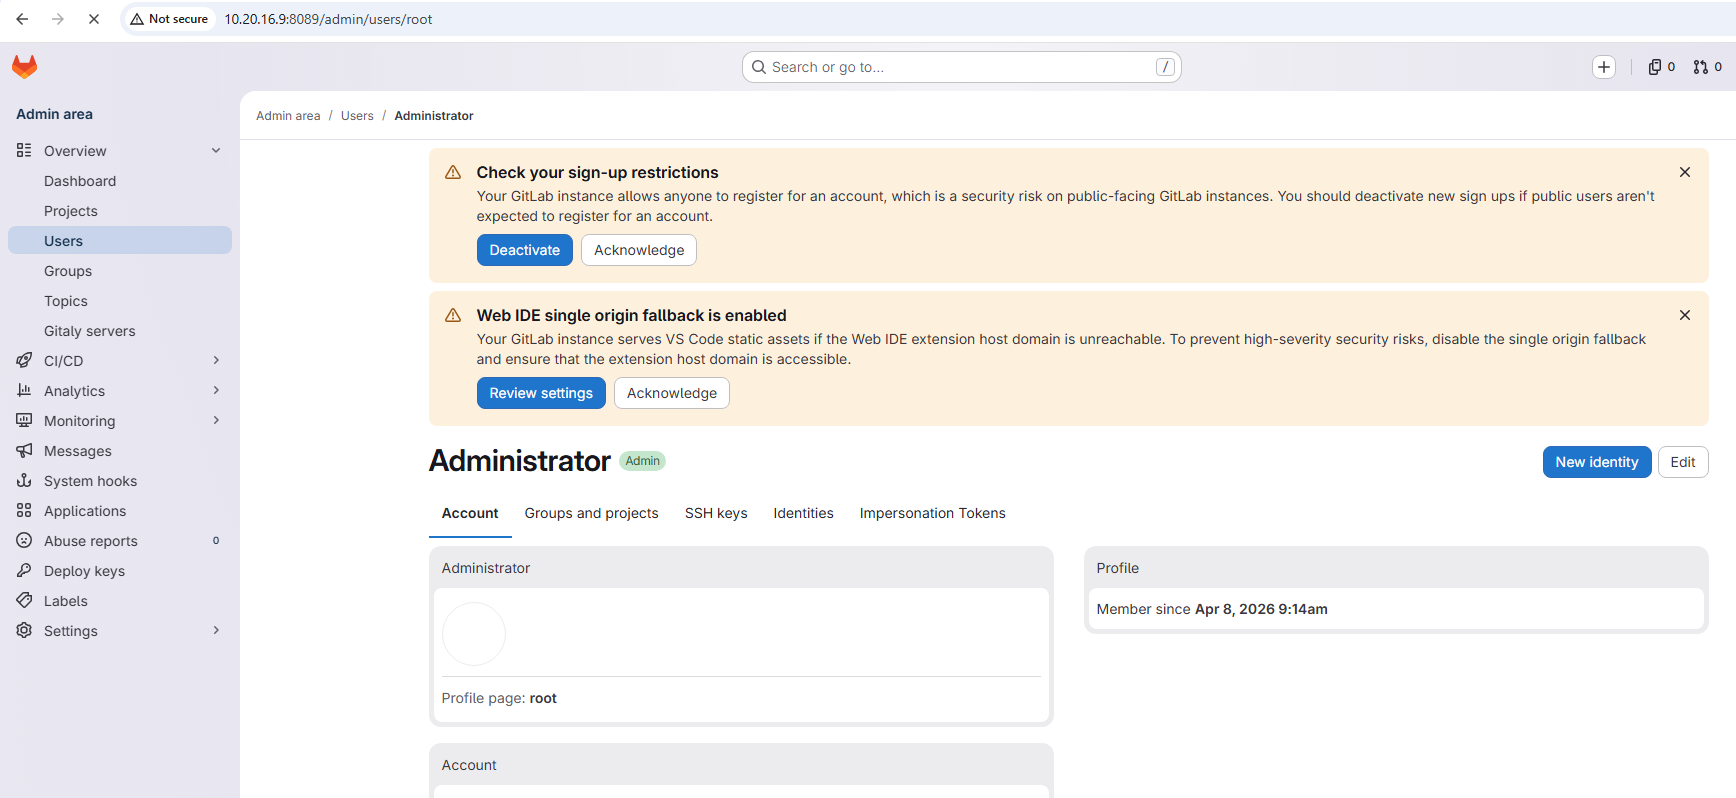This screenshot has height=798, width=1736.
Task: Stop page loading with the X button
Action: click(x=94, y=19)
